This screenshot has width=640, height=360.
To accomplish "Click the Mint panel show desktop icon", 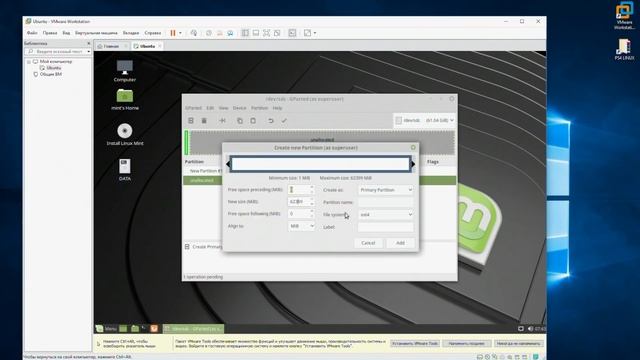I will (123, 329).
